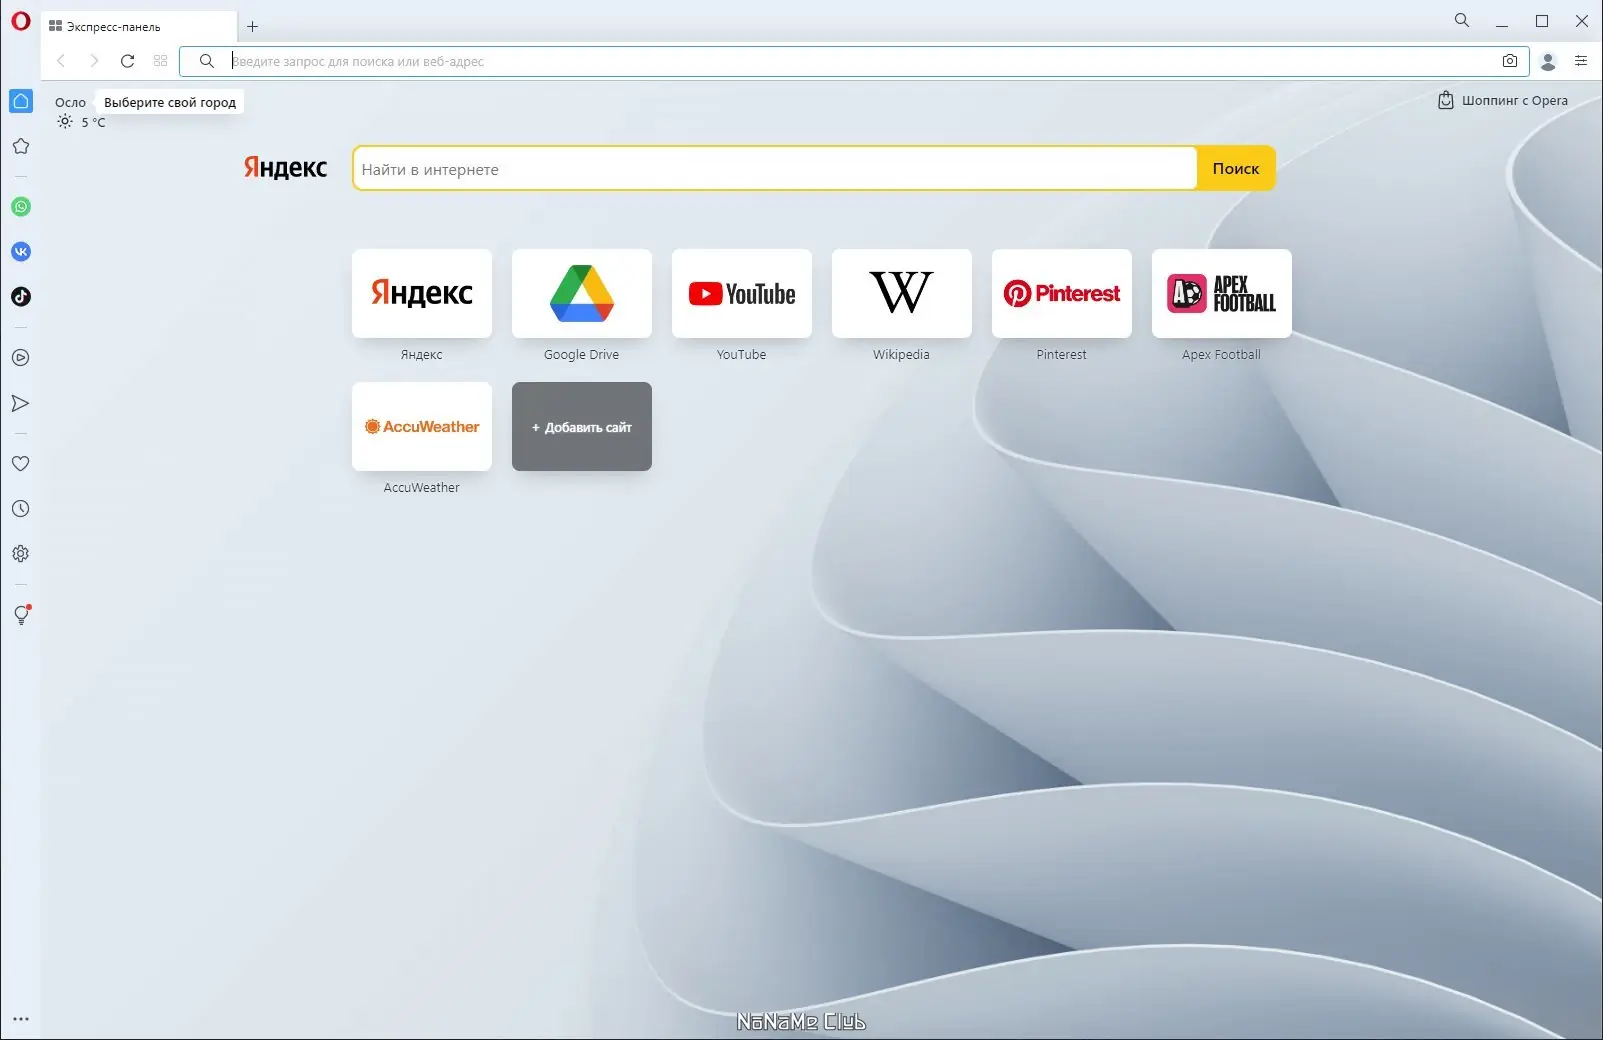The height and width of the screenshot is (1040, 1603).
Task: Open sidebar setup three-dots menu
Action: [x=21, y=1019]
